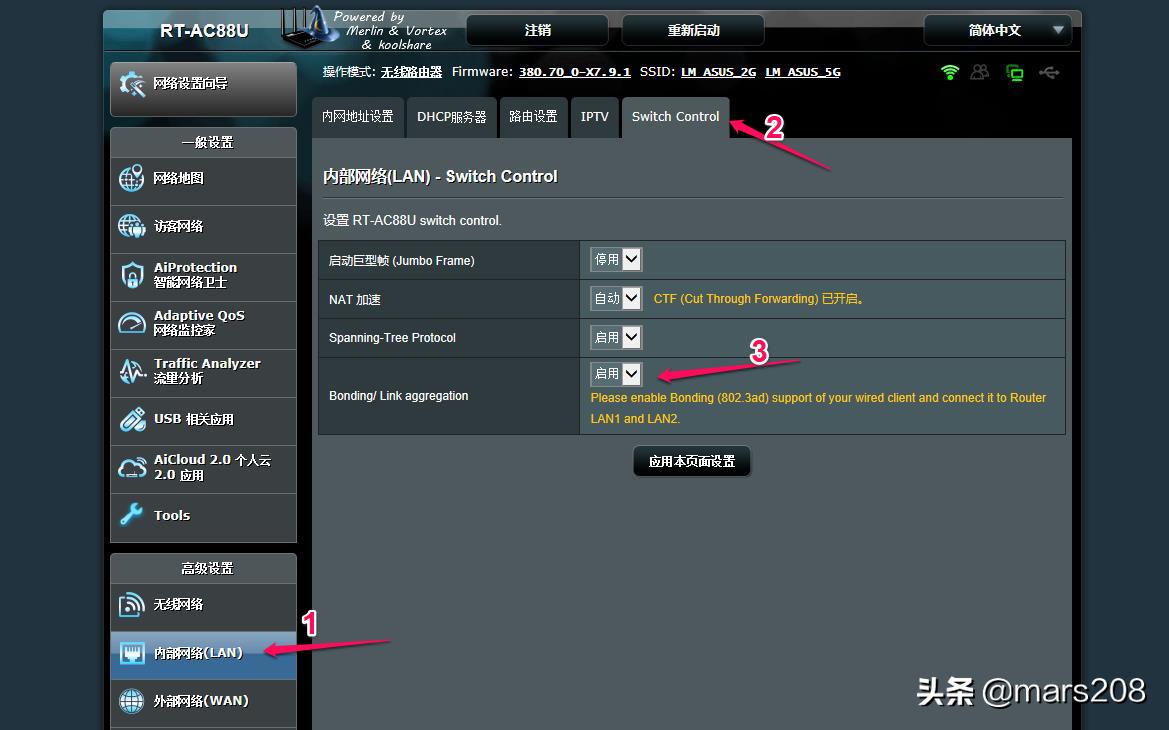Click the AiProtection shield icon

[132, 275]
